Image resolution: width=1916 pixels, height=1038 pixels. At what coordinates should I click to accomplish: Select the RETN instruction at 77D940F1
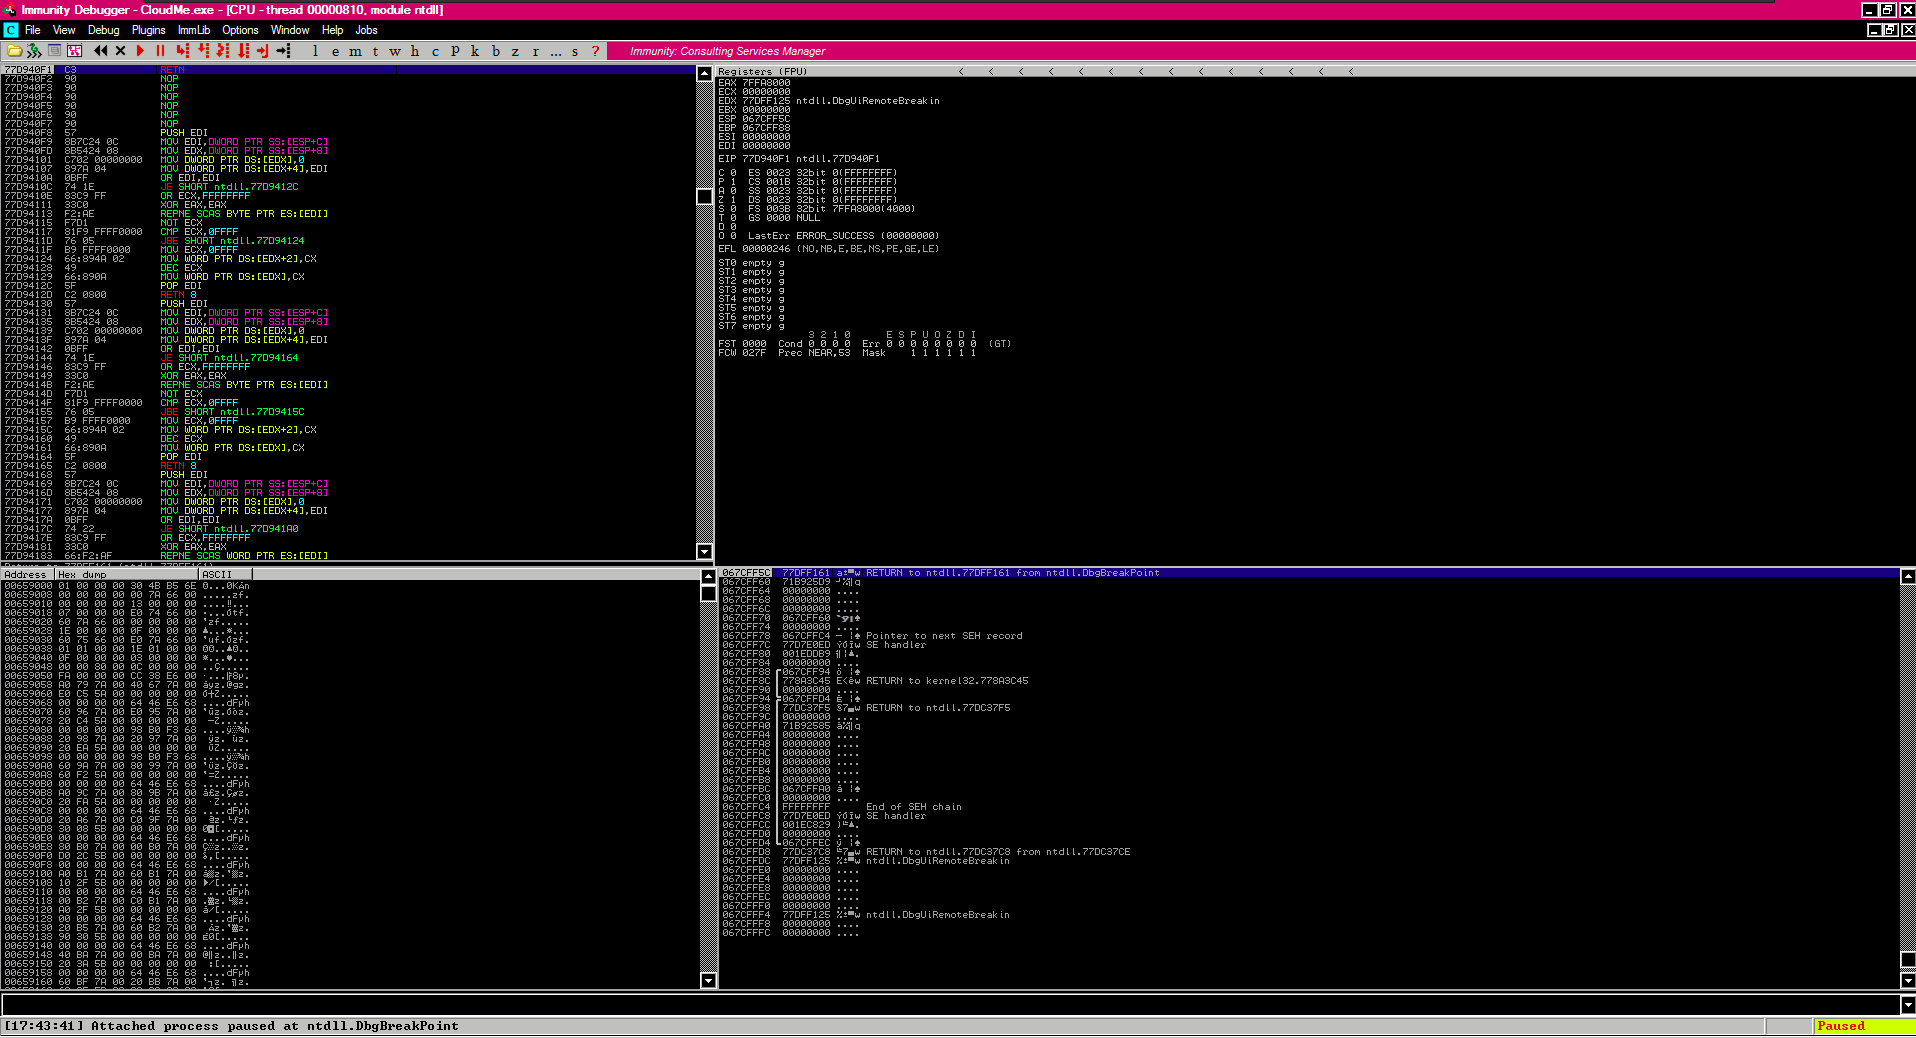349,70
